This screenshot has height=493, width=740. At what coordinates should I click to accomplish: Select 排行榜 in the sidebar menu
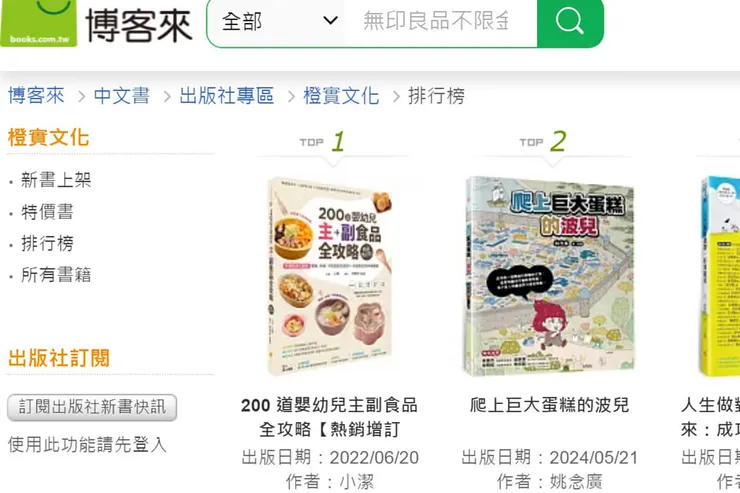tap(47, 243)
